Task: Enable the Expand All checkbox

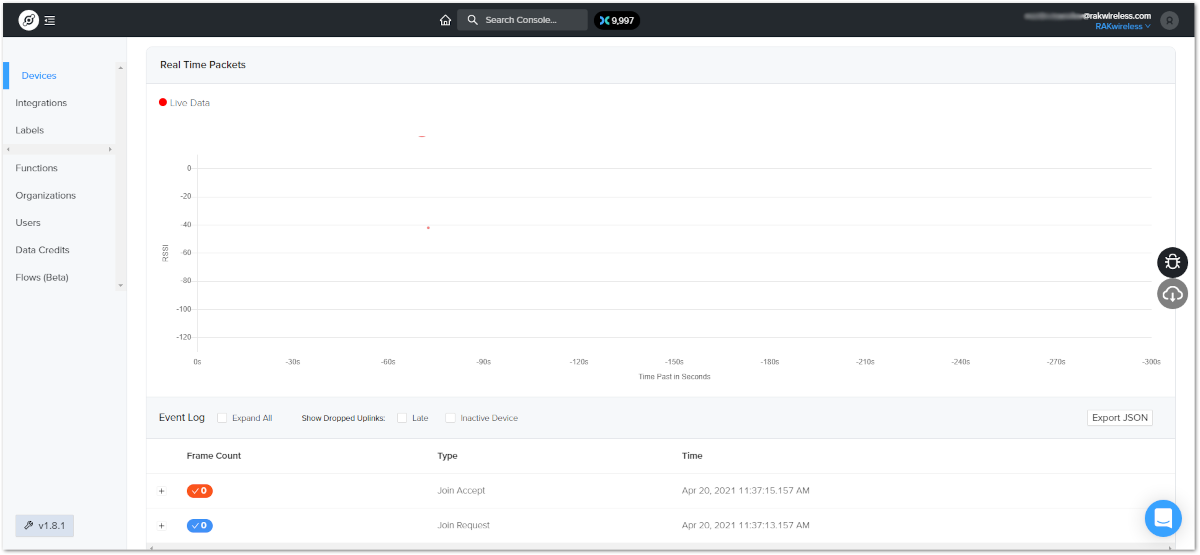Action: pyautogui.click(x=222, y=418)
